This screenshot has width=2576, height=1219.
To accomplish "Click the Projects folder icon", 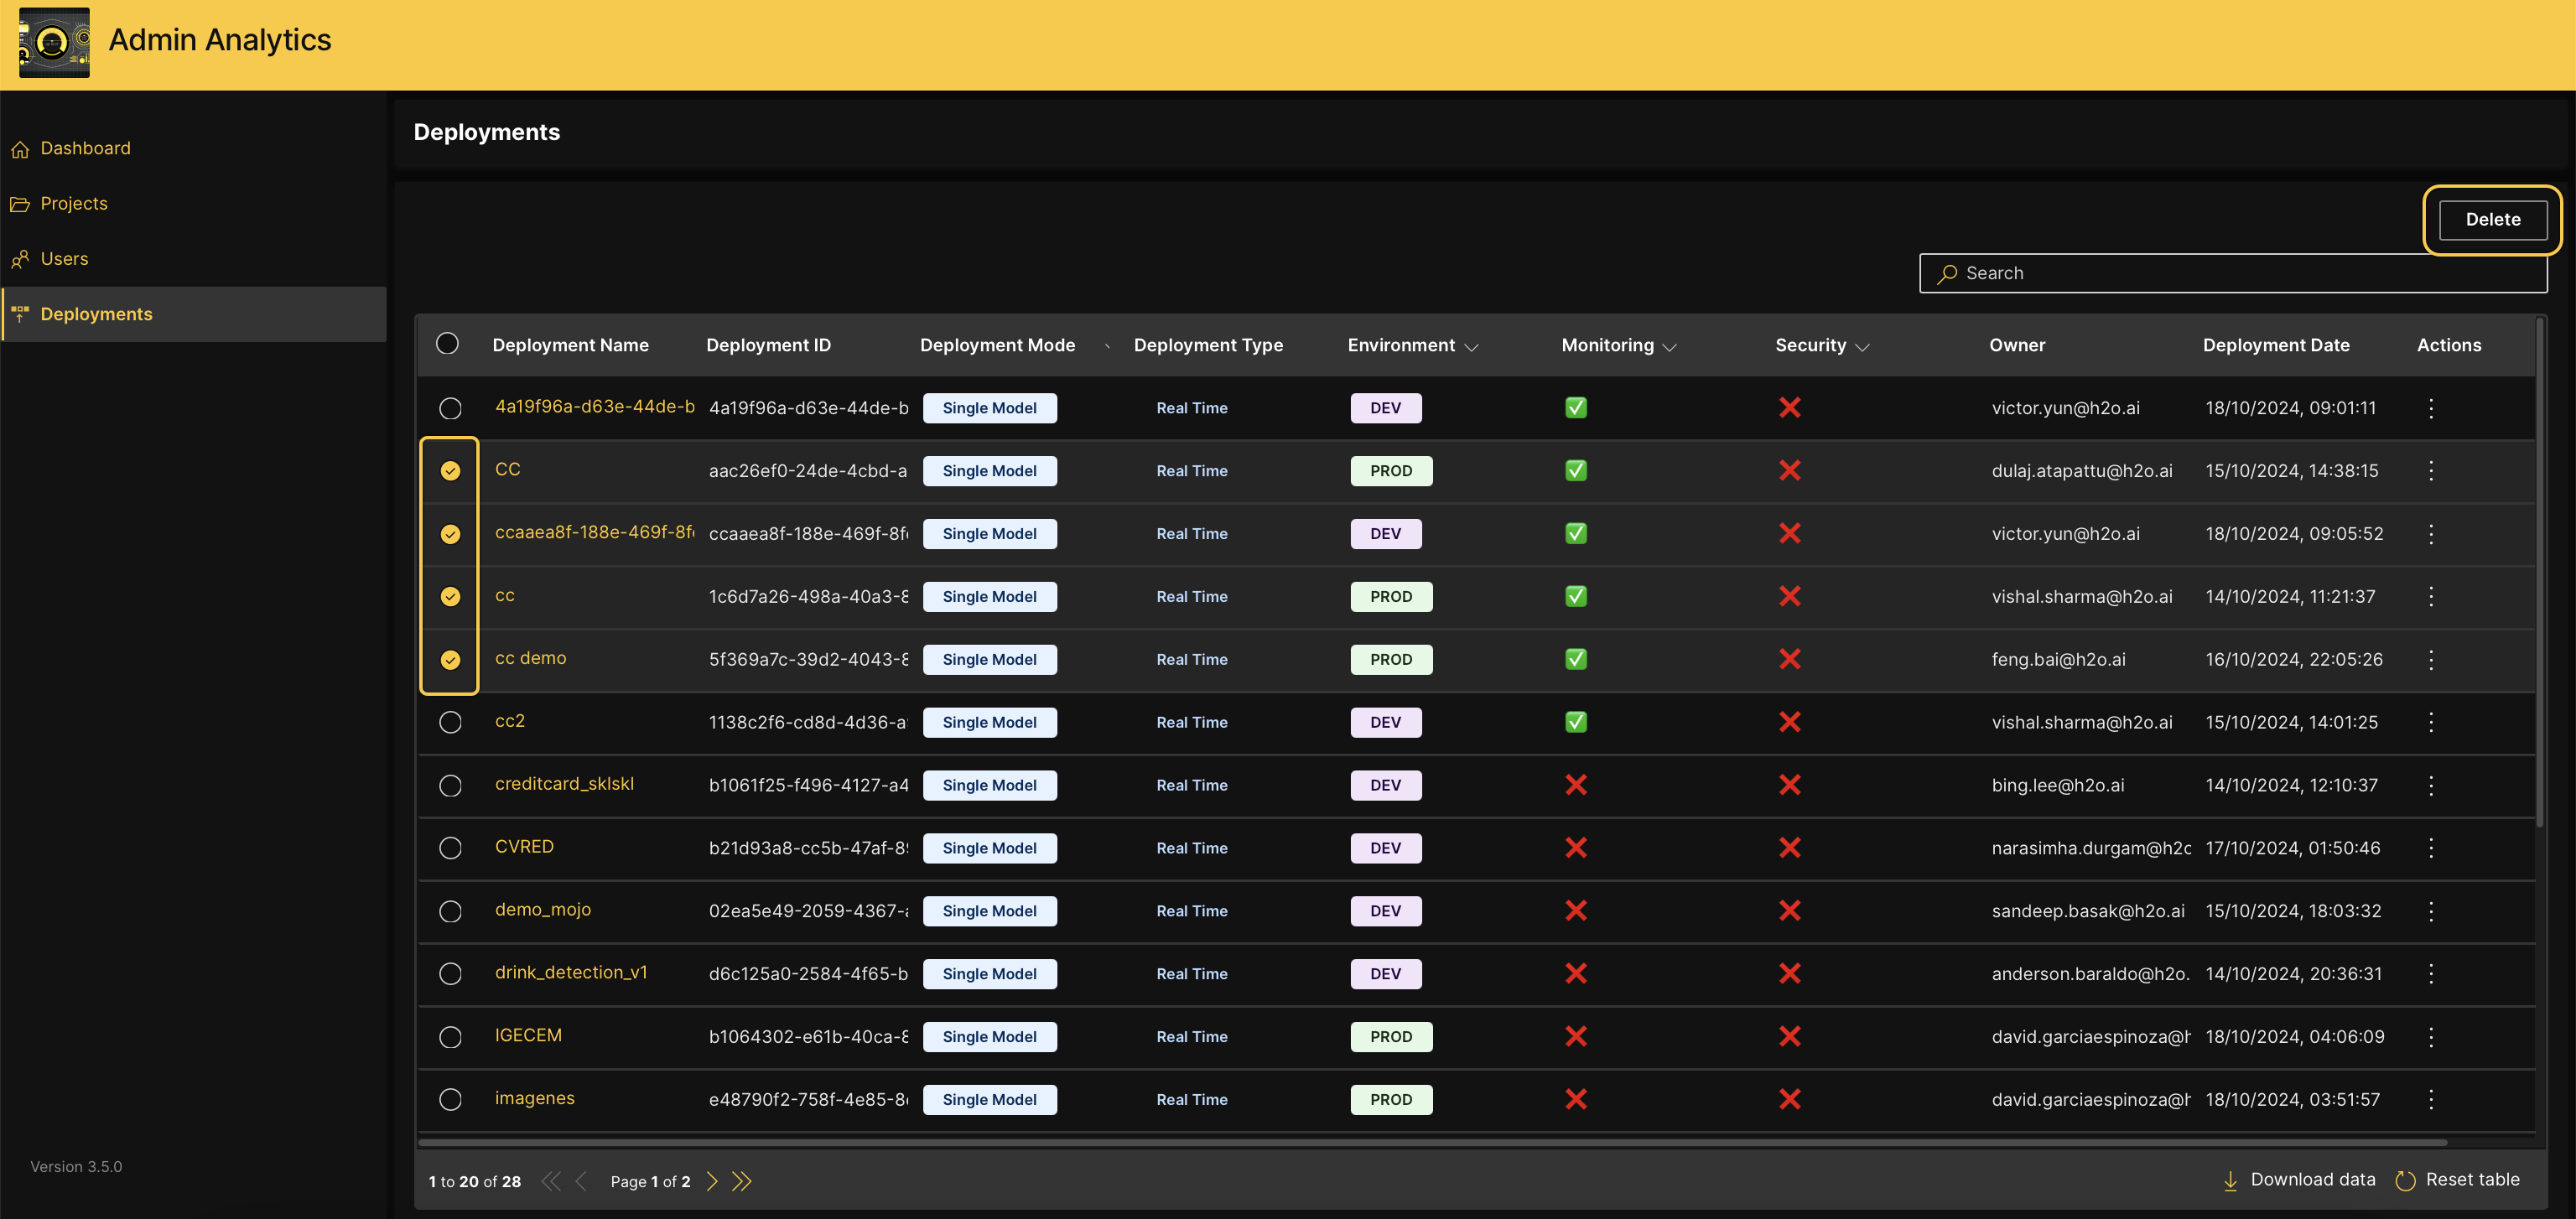I will tap(21, 203).
